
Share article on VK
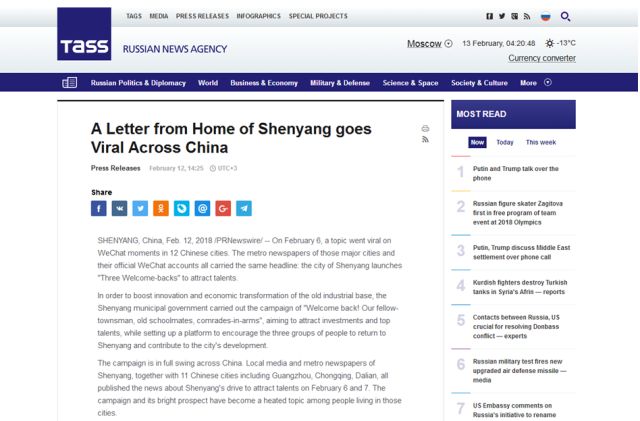click(x=119, y=208)
